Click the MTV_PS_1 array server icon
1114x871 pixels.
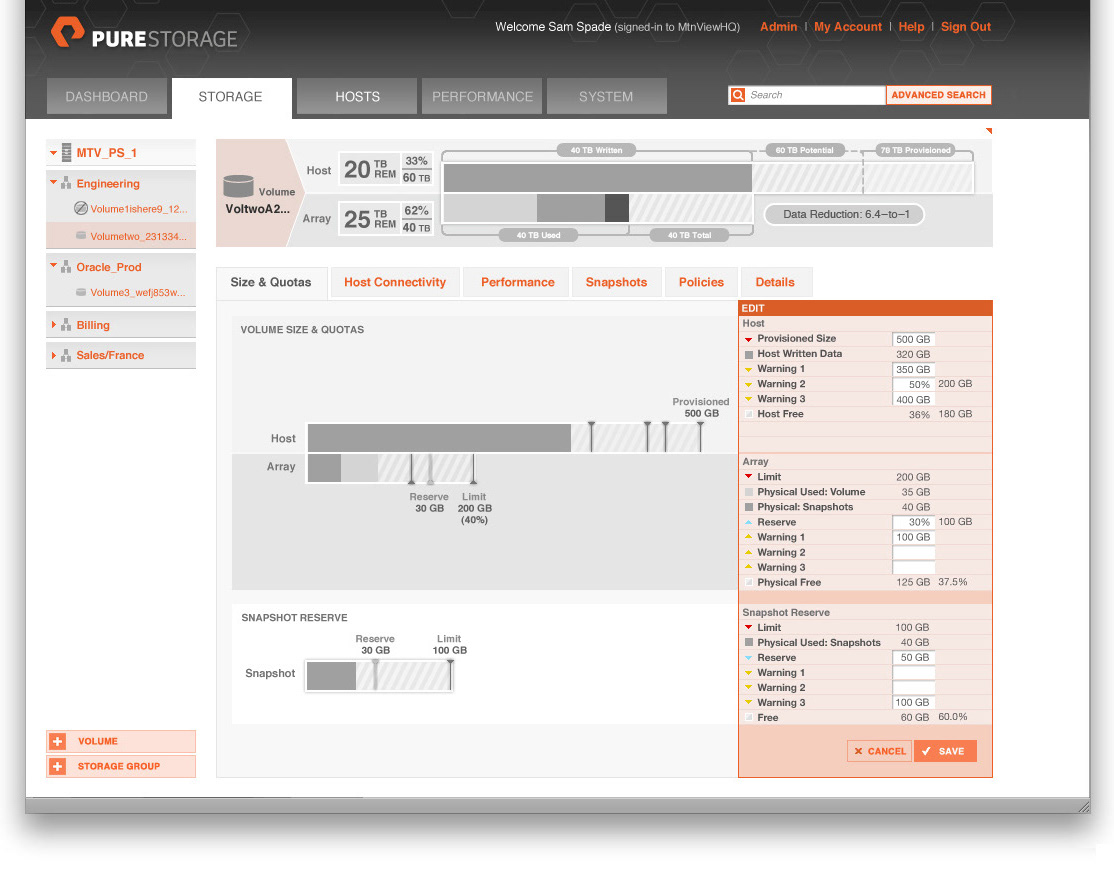[x=67, y=152]
